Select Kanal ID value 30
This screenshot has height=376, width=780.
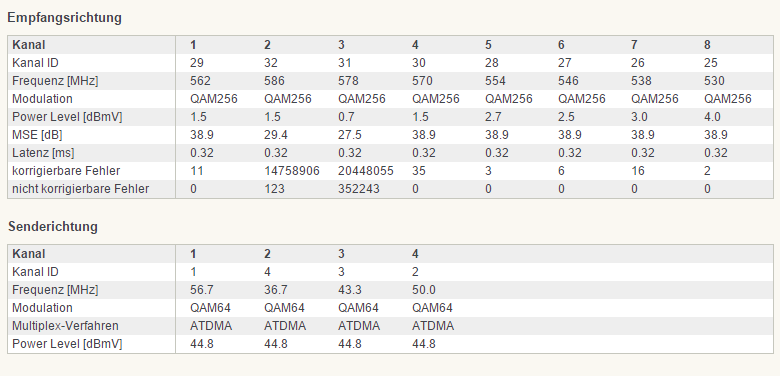coord(419,63)
